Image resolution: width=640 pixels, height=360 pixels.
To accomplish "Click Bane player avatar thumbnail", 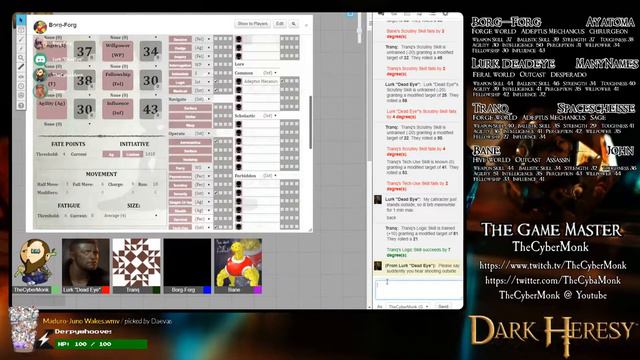I will 238,262.
